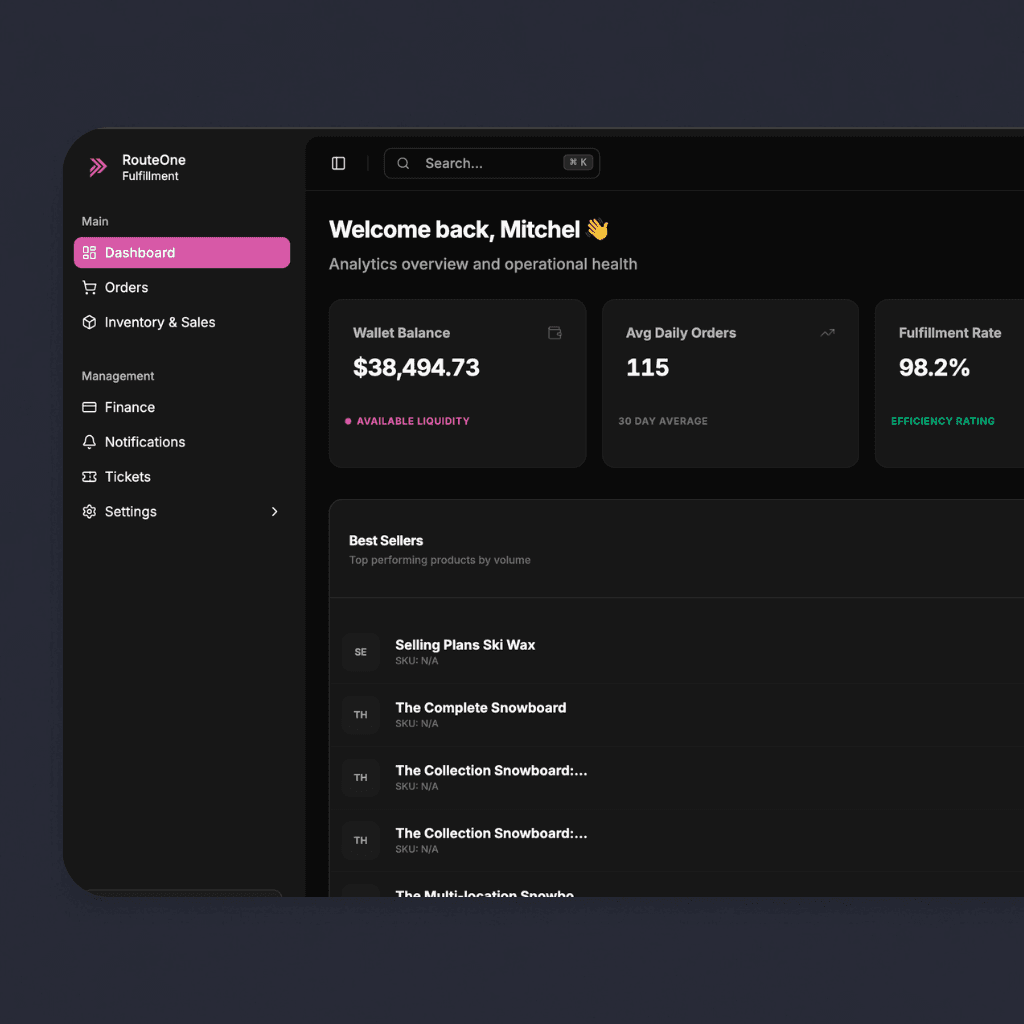The image size is (1024, 1024).
Task: Click the wallet icon on Wallet Balance card
Action: point(554,333)
